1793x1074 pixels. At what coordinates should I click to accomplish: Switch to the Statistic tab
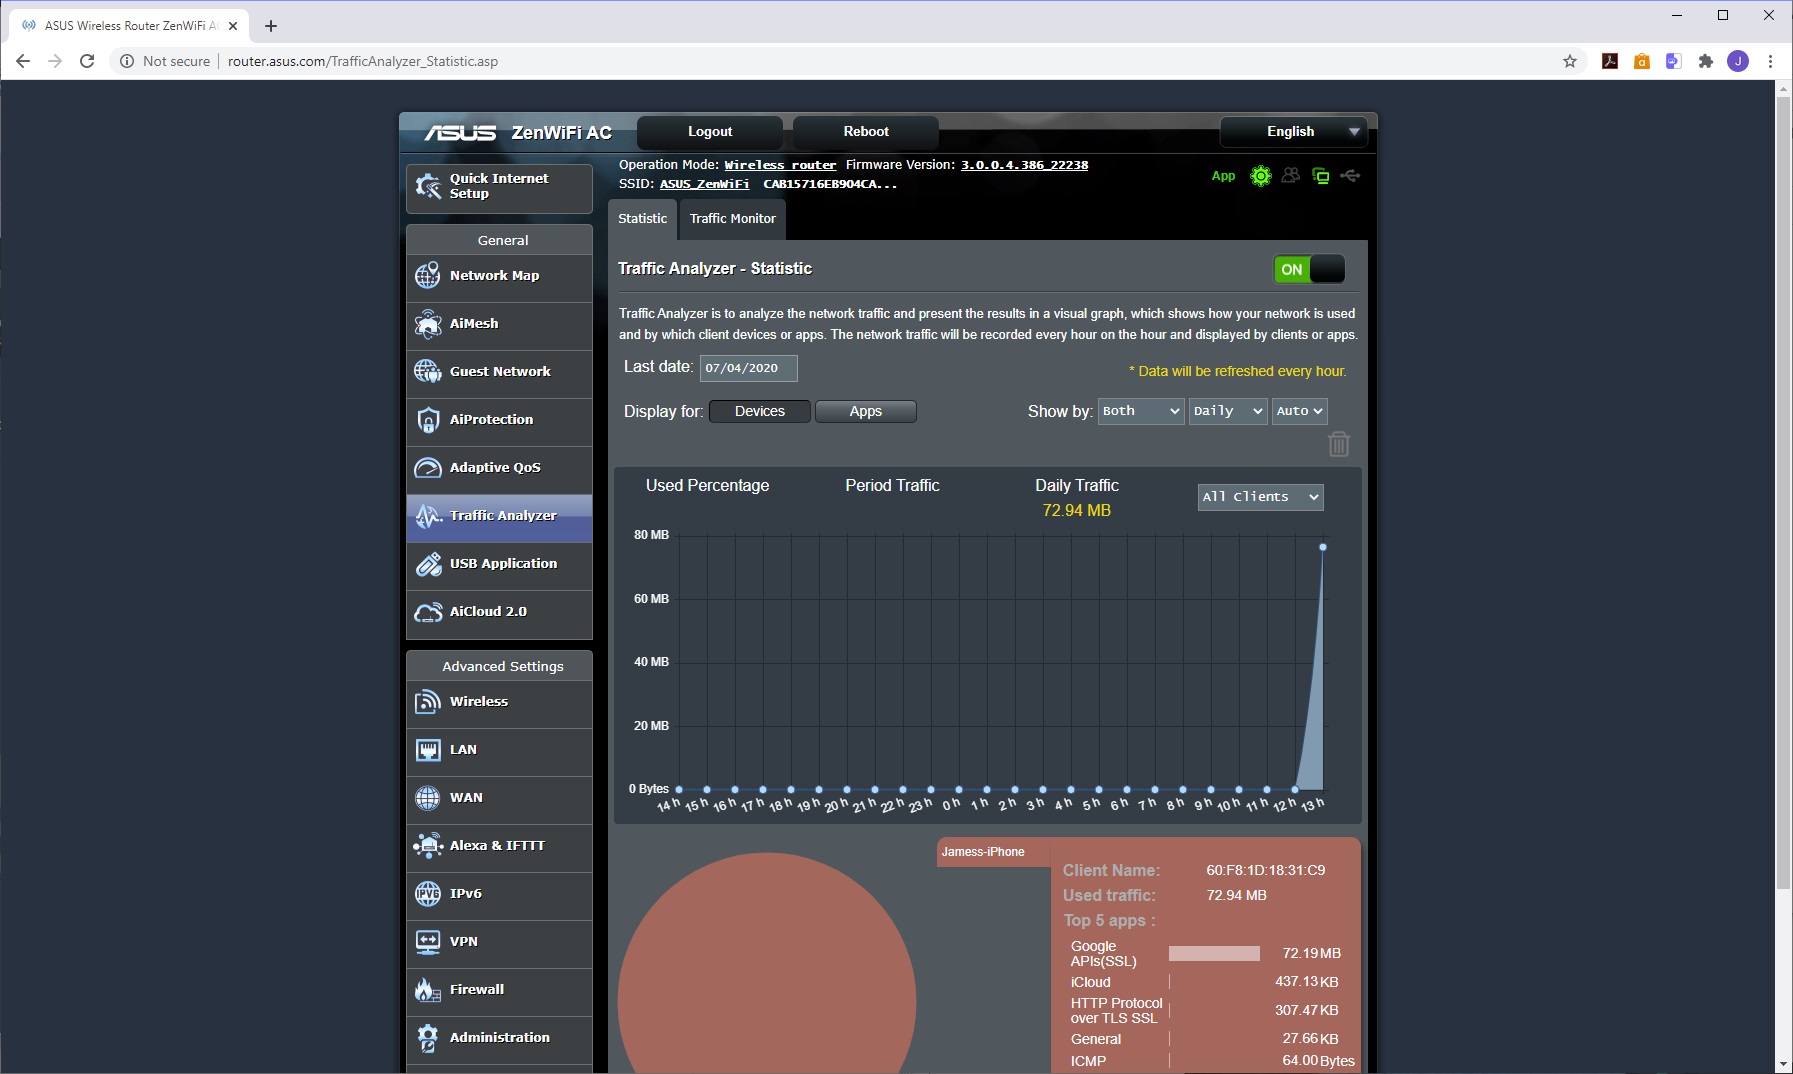point(642,219)
